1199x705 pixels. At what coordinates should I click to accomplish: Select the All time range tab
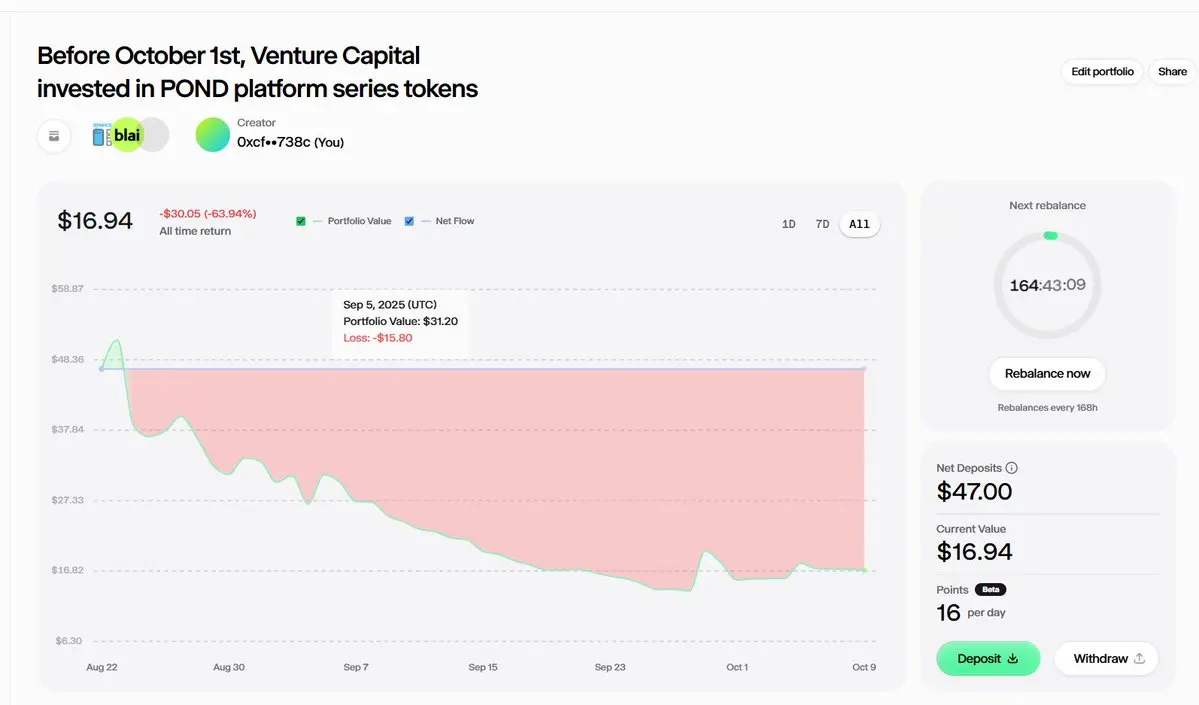click(x=859, y=224)
